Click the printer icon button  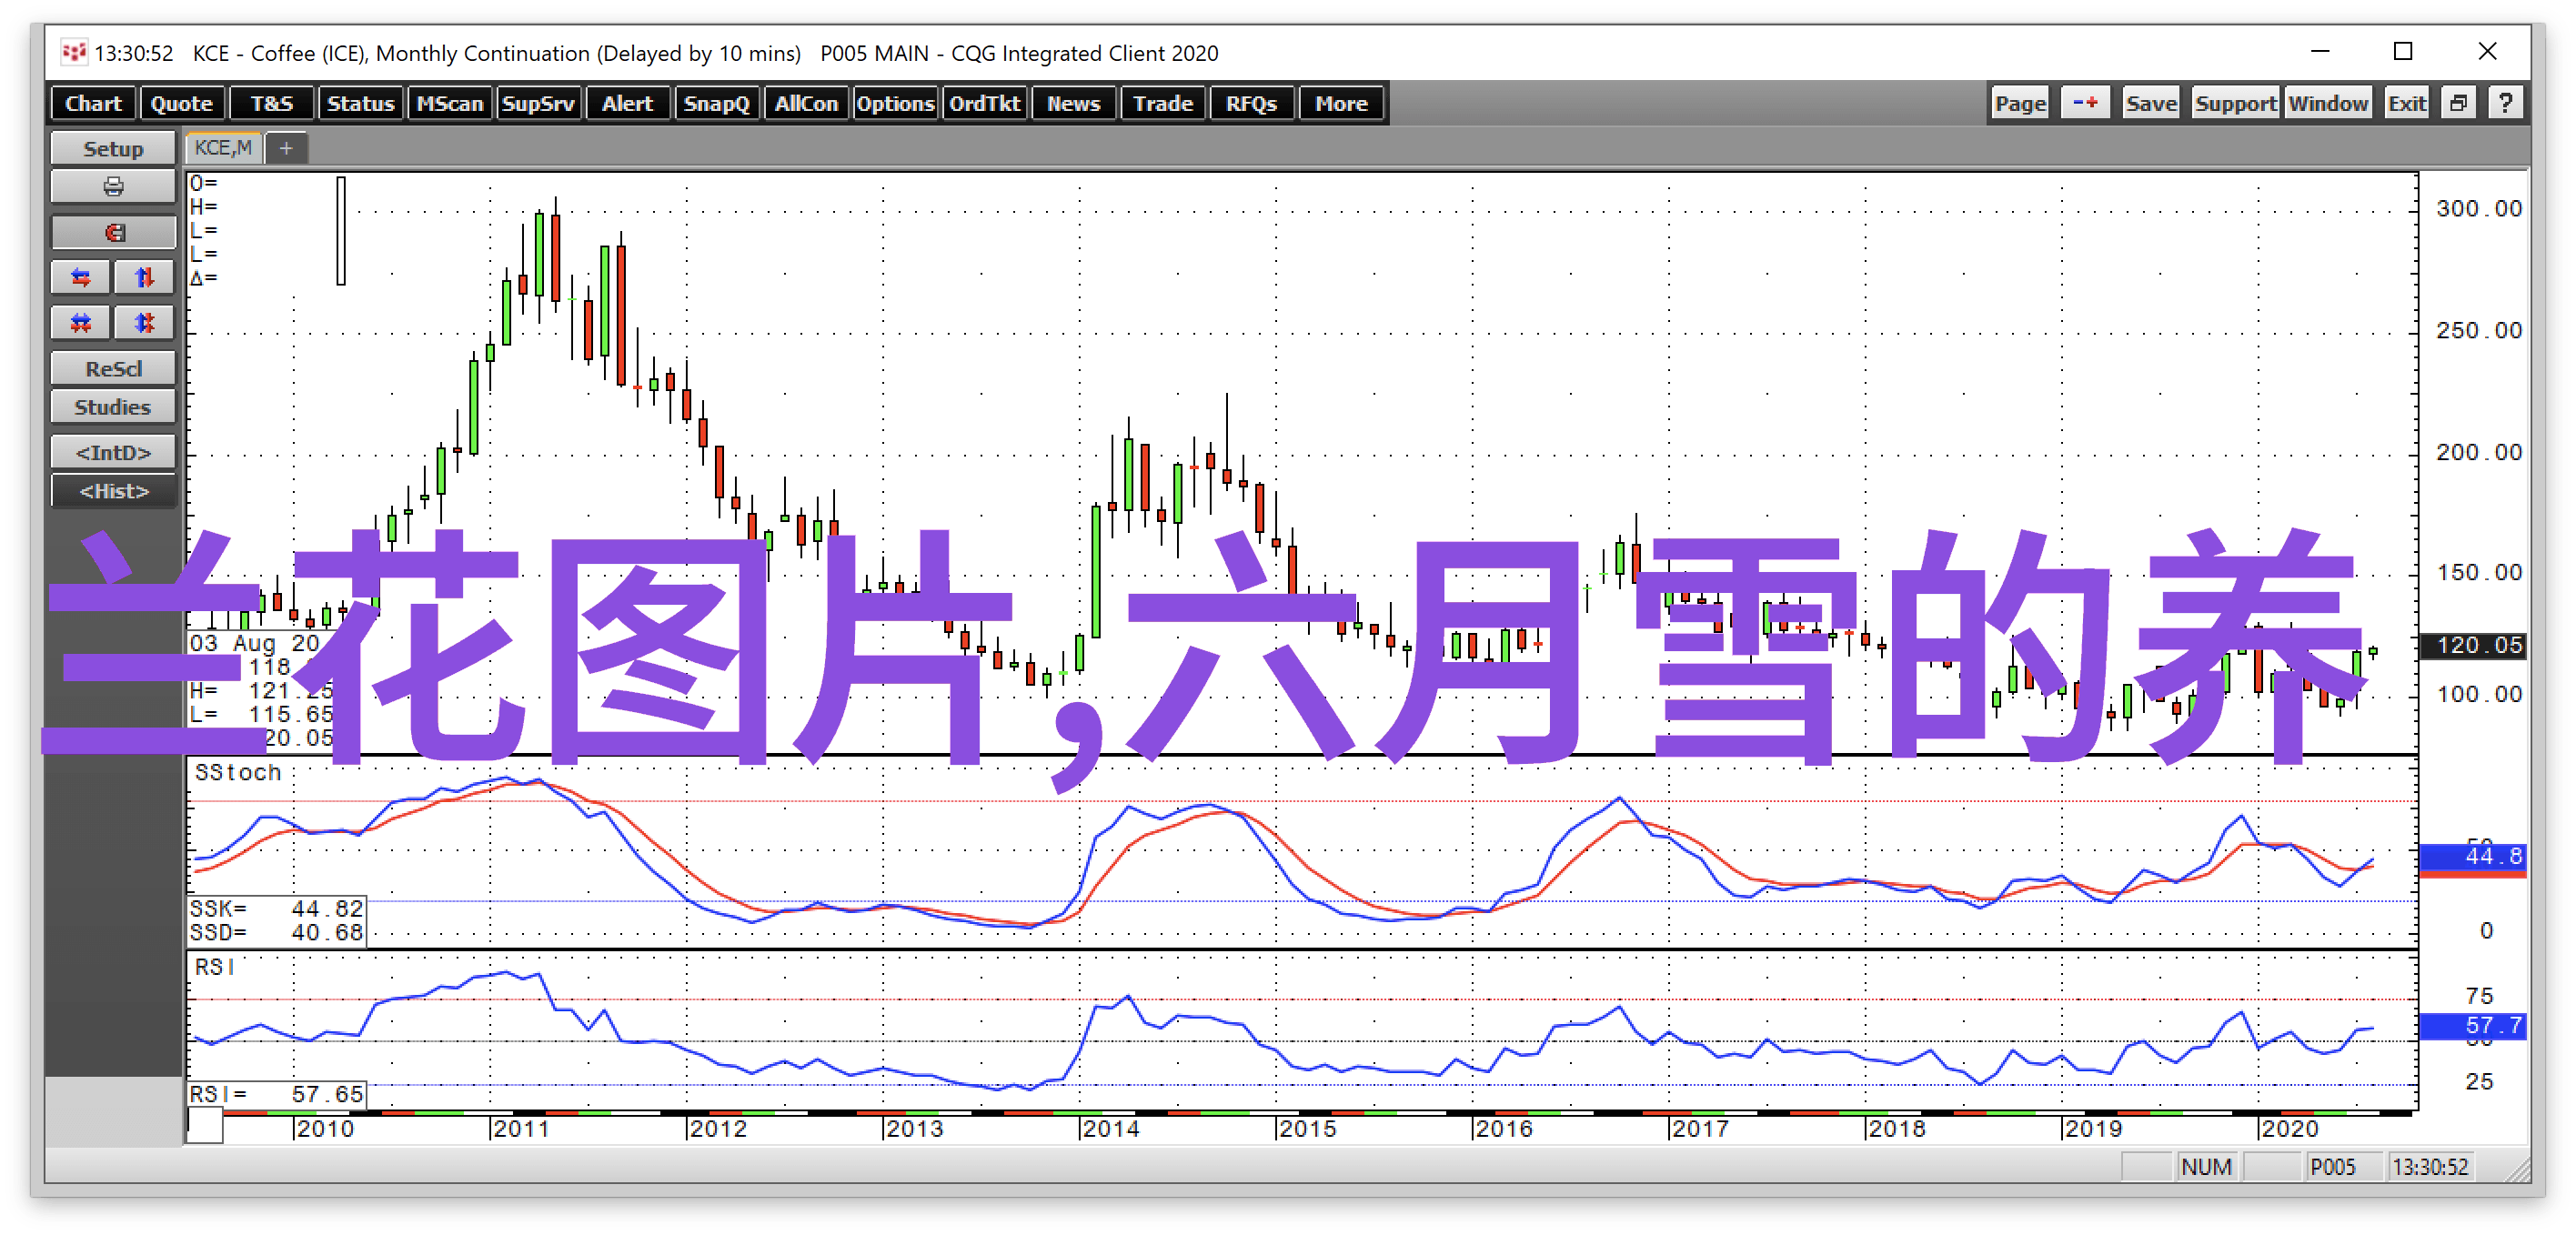pyautogui.click(x=113, y=187)
